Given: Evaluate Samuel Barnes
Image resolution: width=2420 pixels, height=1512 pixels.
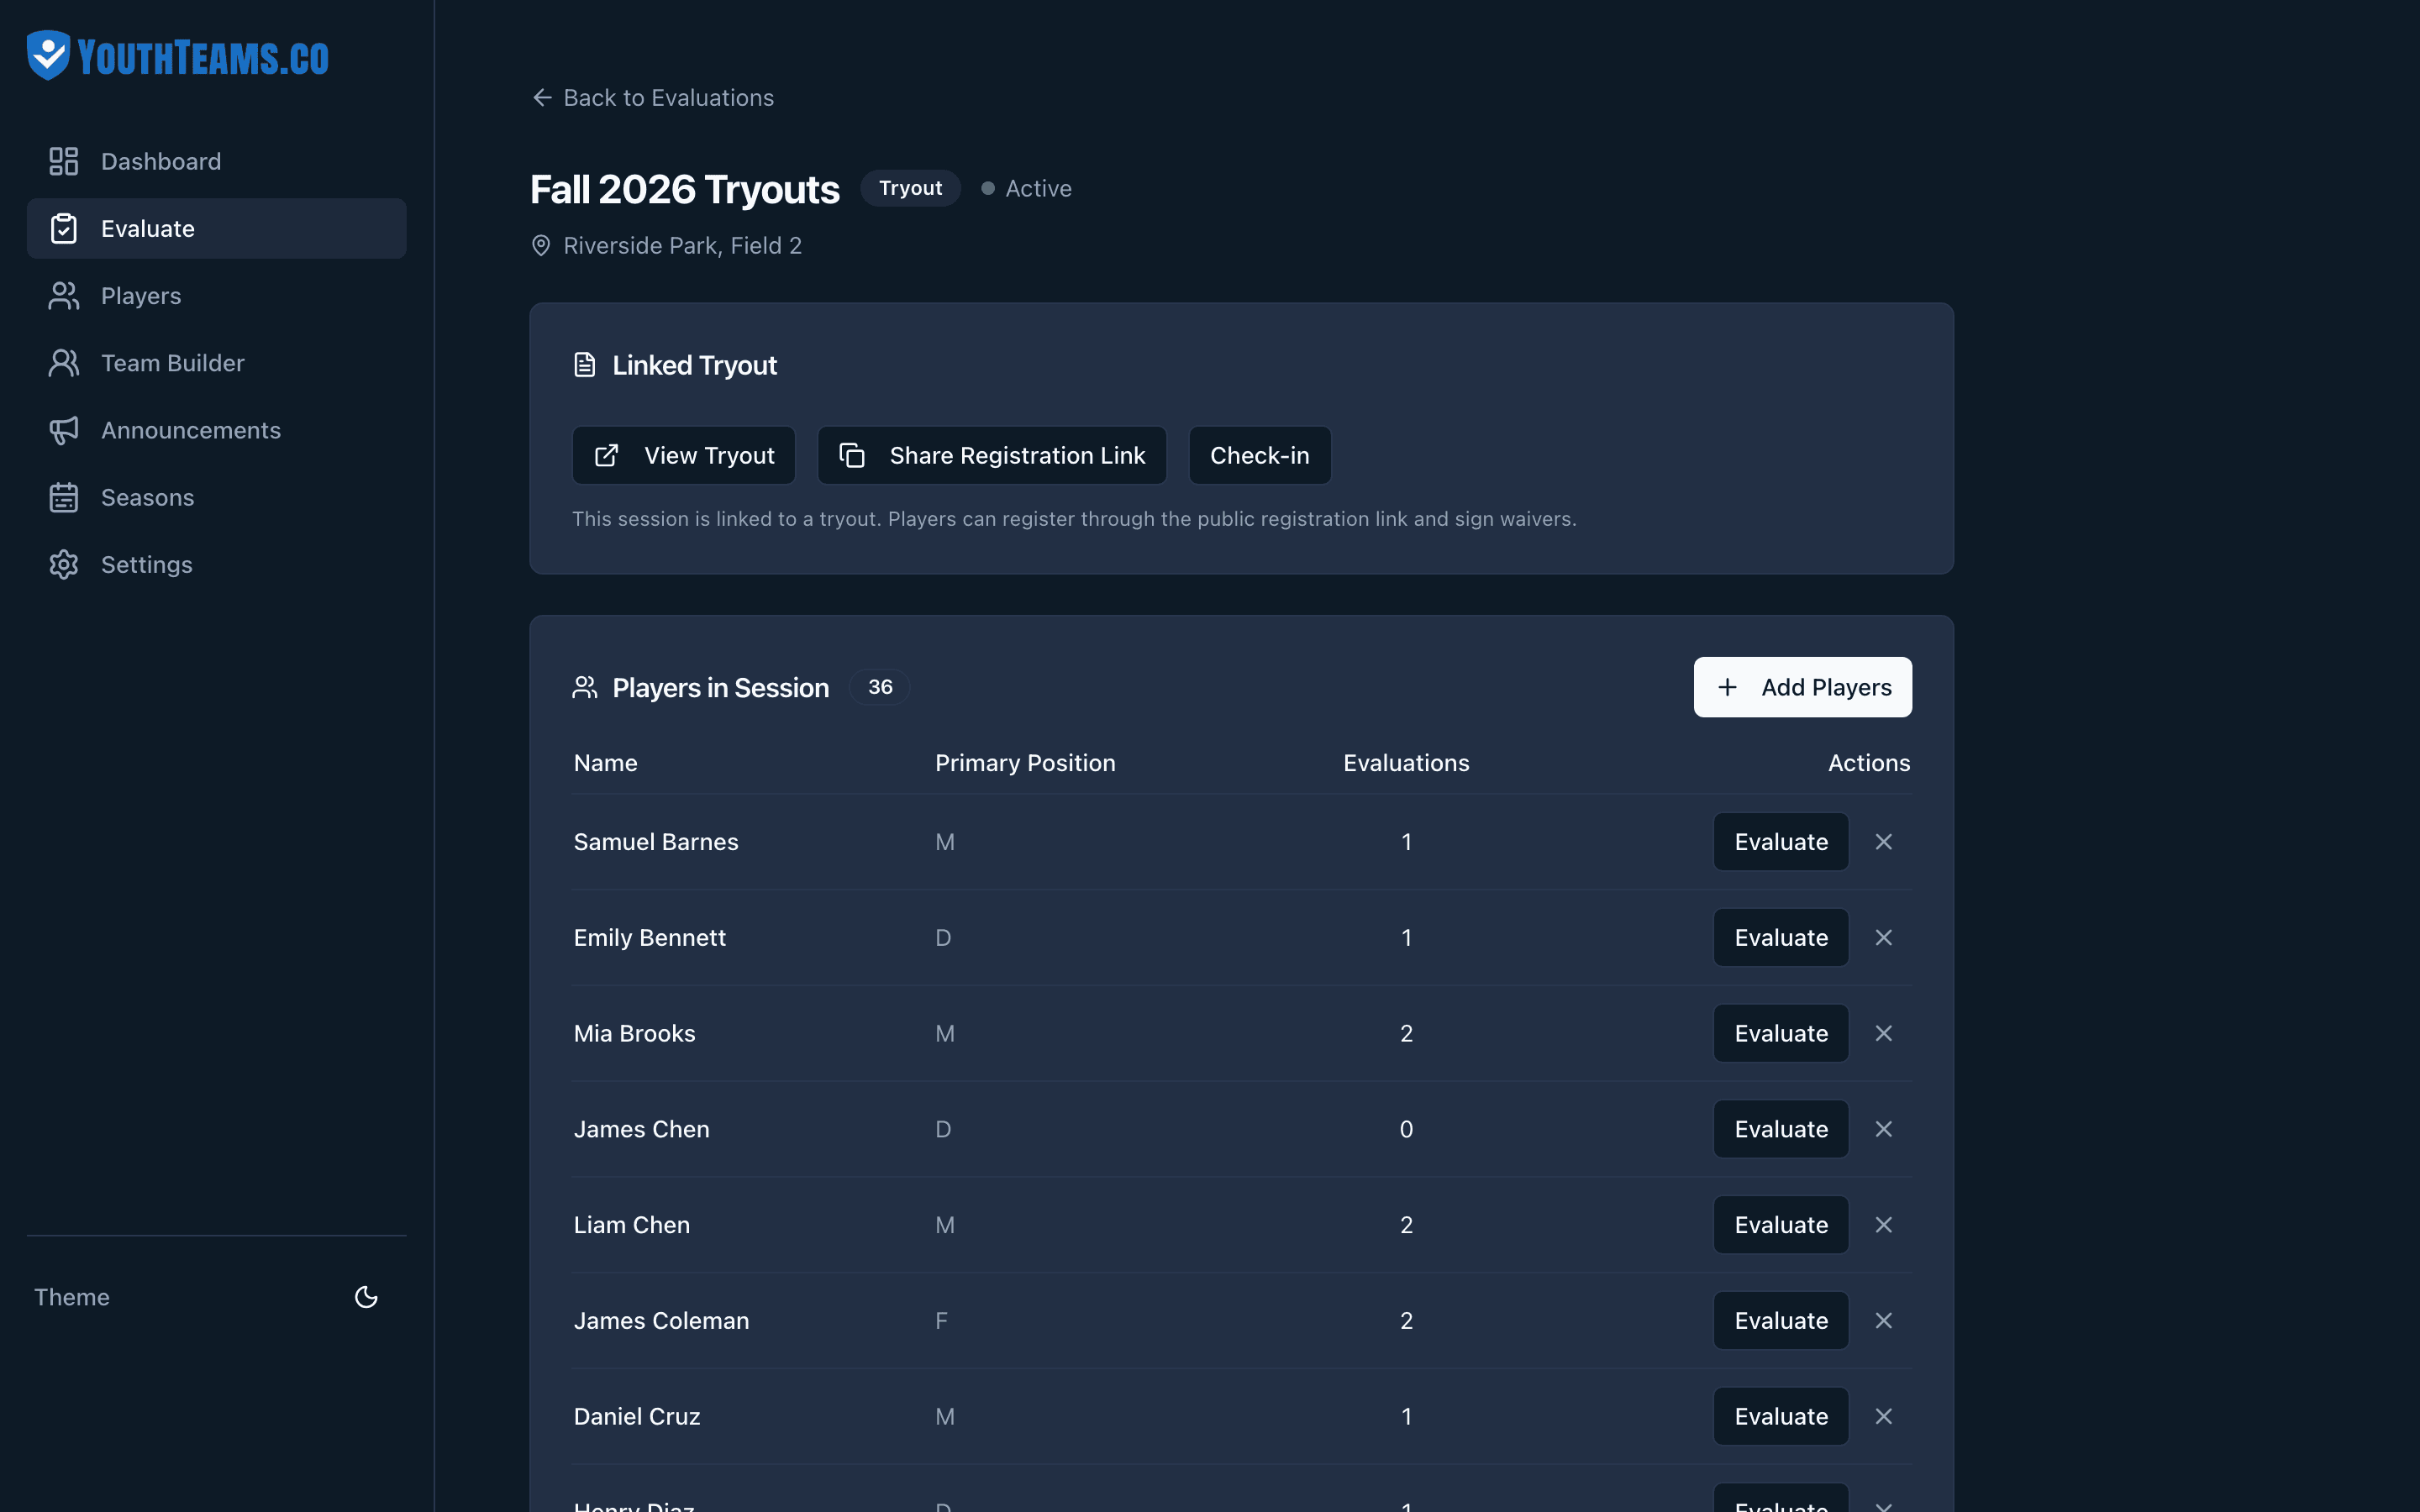Looking at the screenshot, I should [x=1781, y=842].
